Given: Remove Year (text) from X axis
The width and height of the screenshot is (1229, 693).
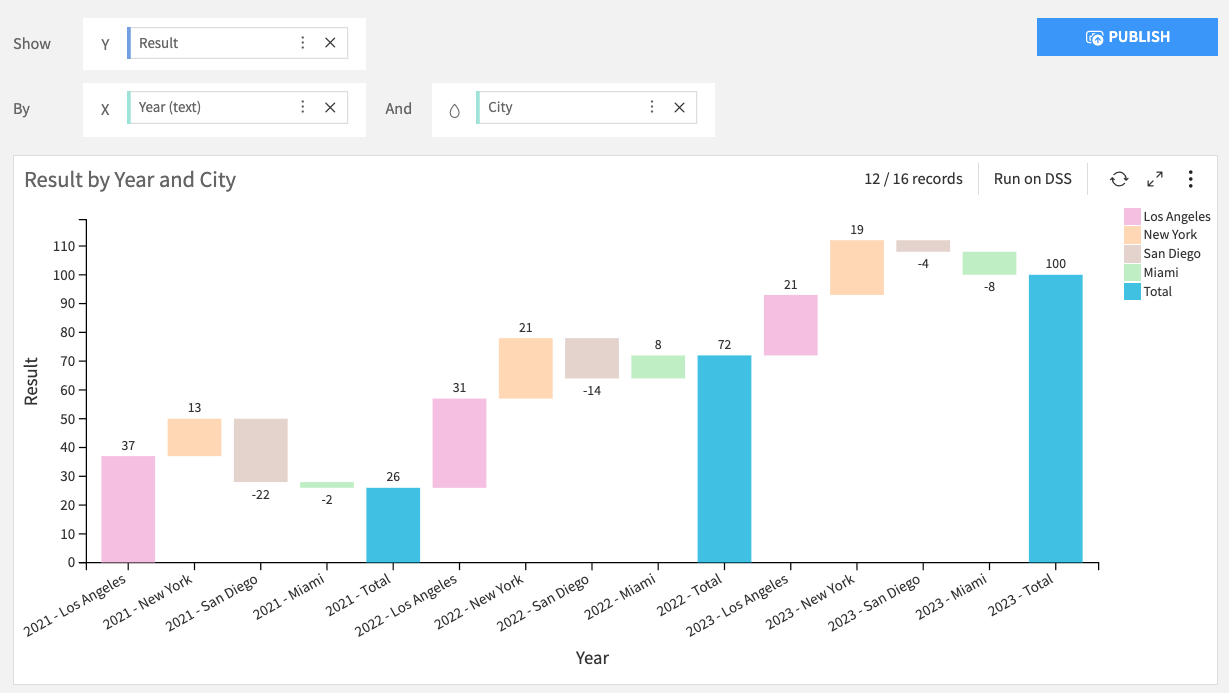Looking at the screenshot, I should [x=330, y=108].
